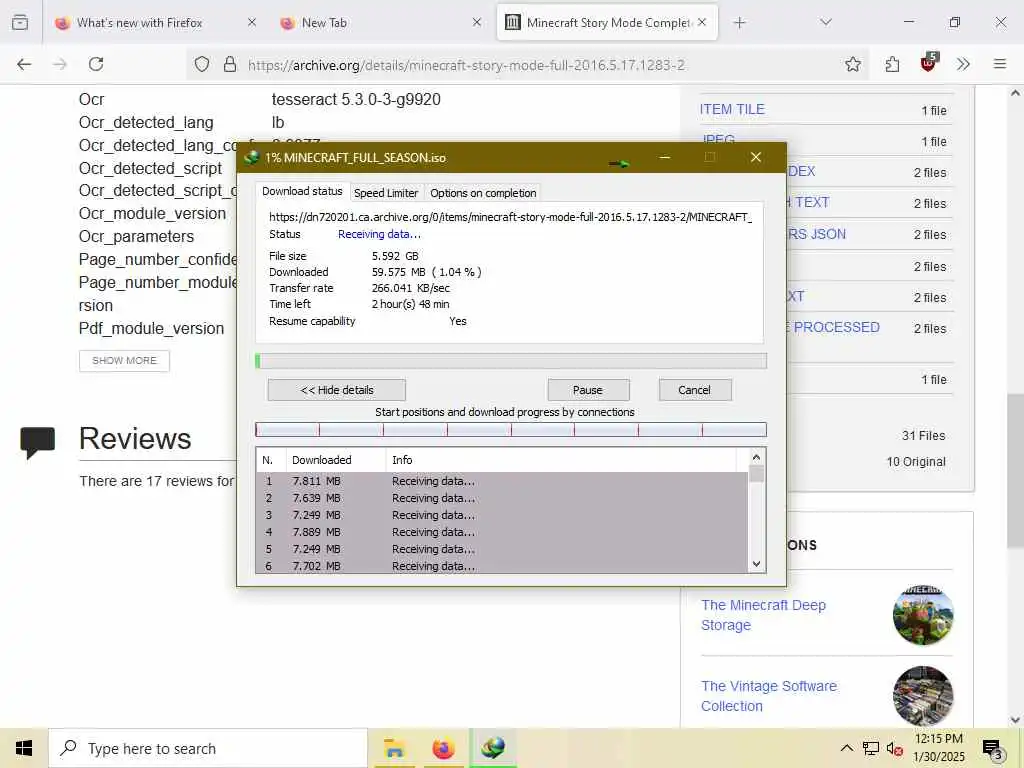
Task: Click the 31 Files text
Action: [923, 436]
